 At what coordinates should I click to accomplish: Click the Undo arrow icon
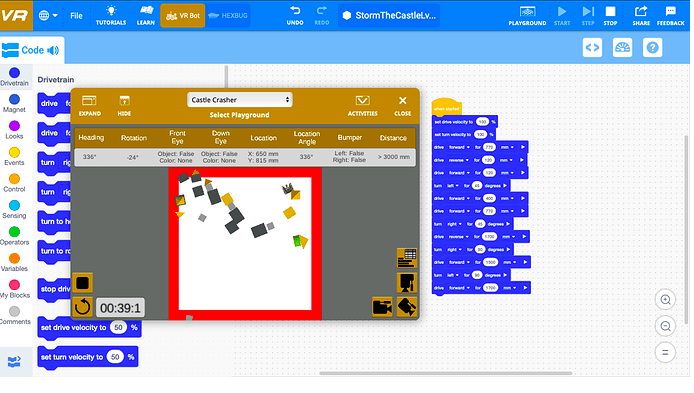pos(295,10)
